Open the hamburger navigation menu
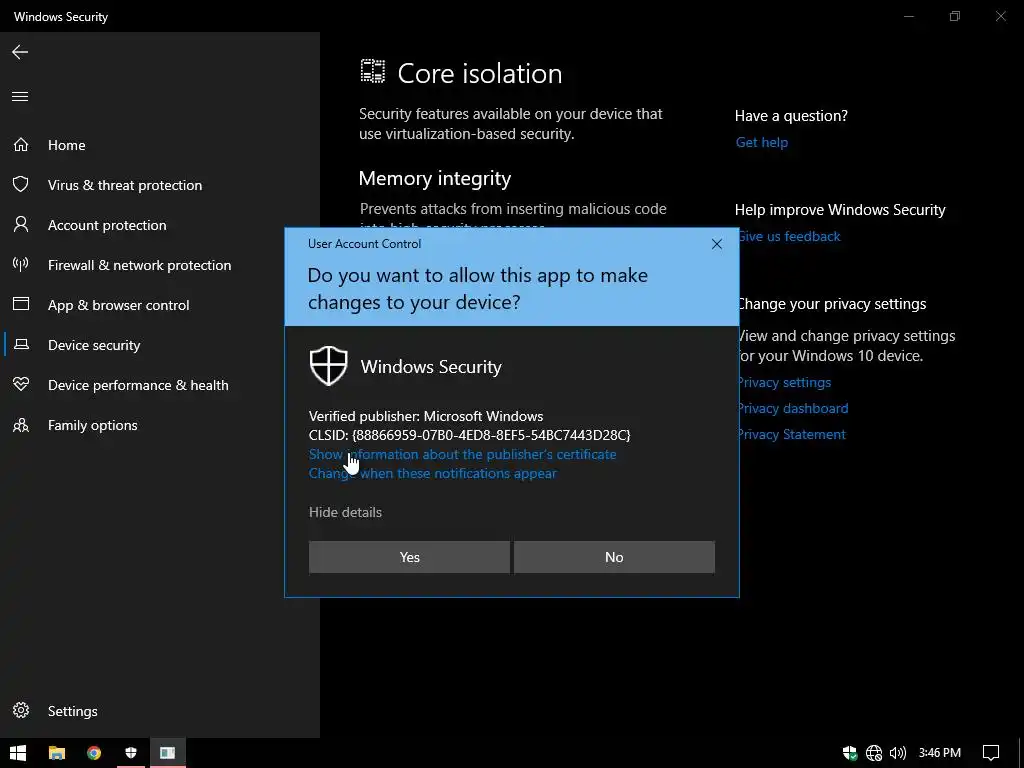Viewport: 1024px width, 768px height. 20,97
